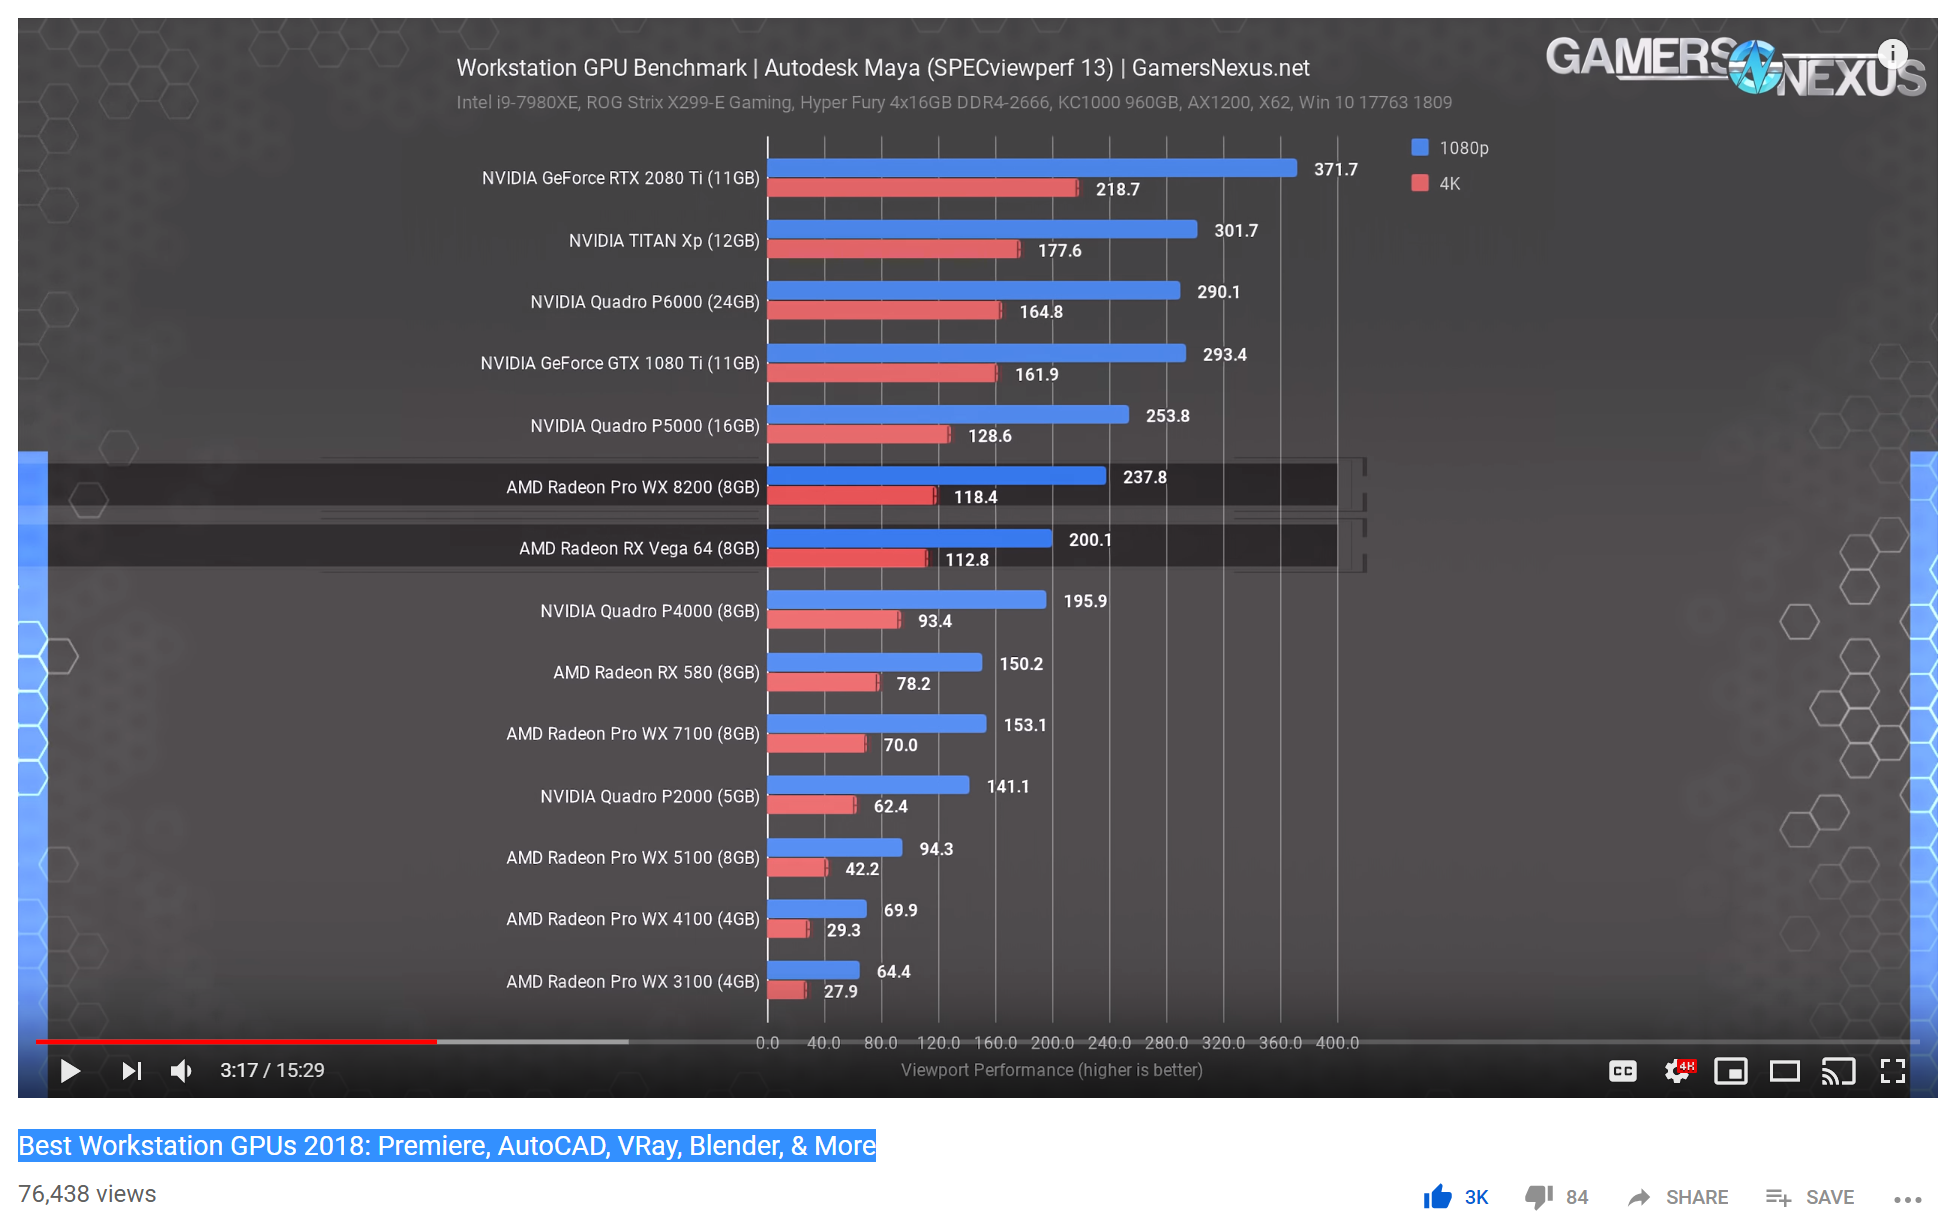
Task: Click the 371.7 value label
Action: pos(1336,169)
